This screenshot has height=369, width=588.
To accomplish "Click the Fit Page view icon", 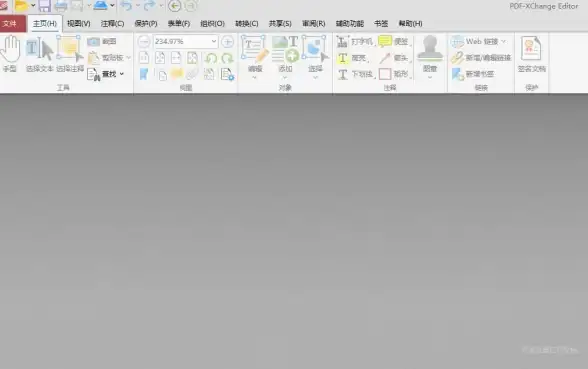I will 160,58.
